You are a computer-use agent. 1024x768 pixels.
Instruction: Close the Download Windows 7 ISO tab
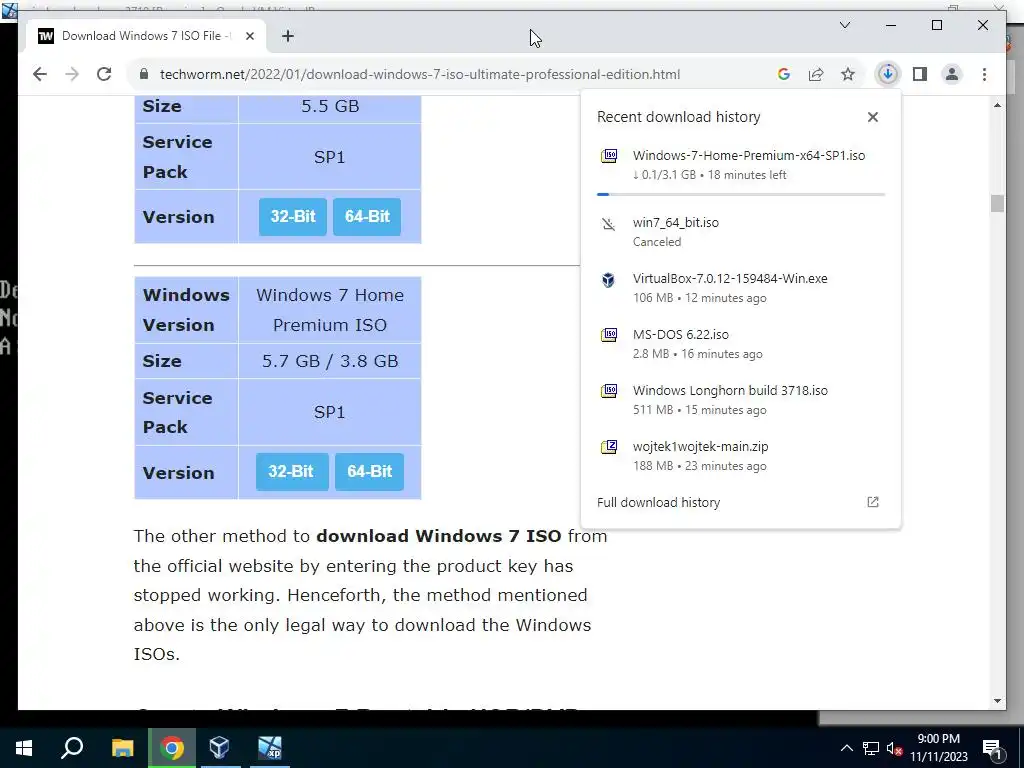249,36
